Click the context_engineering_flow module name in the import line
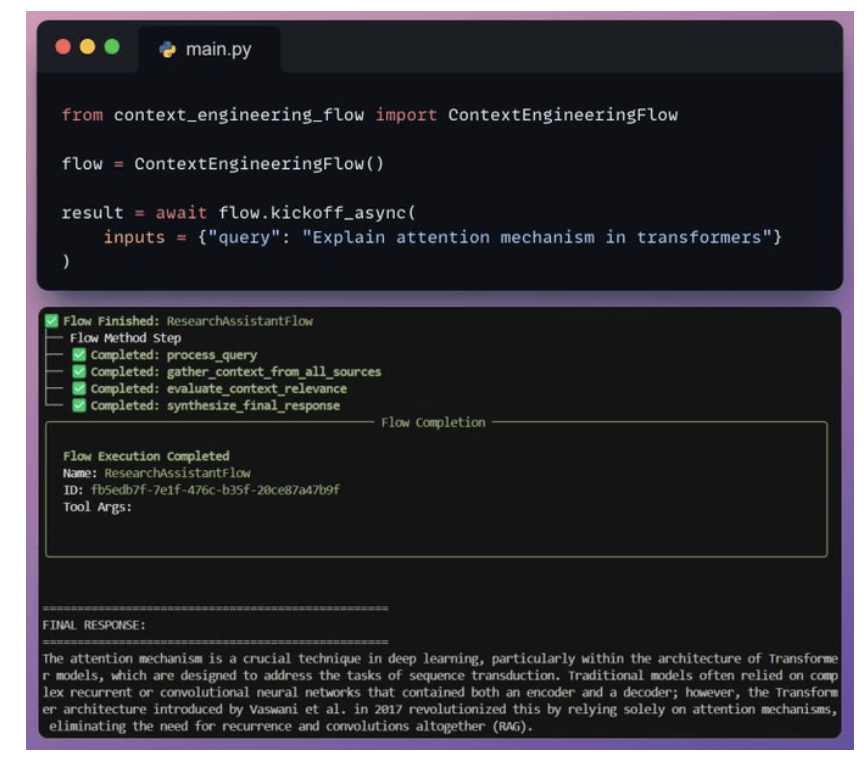The width and height of the screenshot is (864, 762). coord(238,115)
